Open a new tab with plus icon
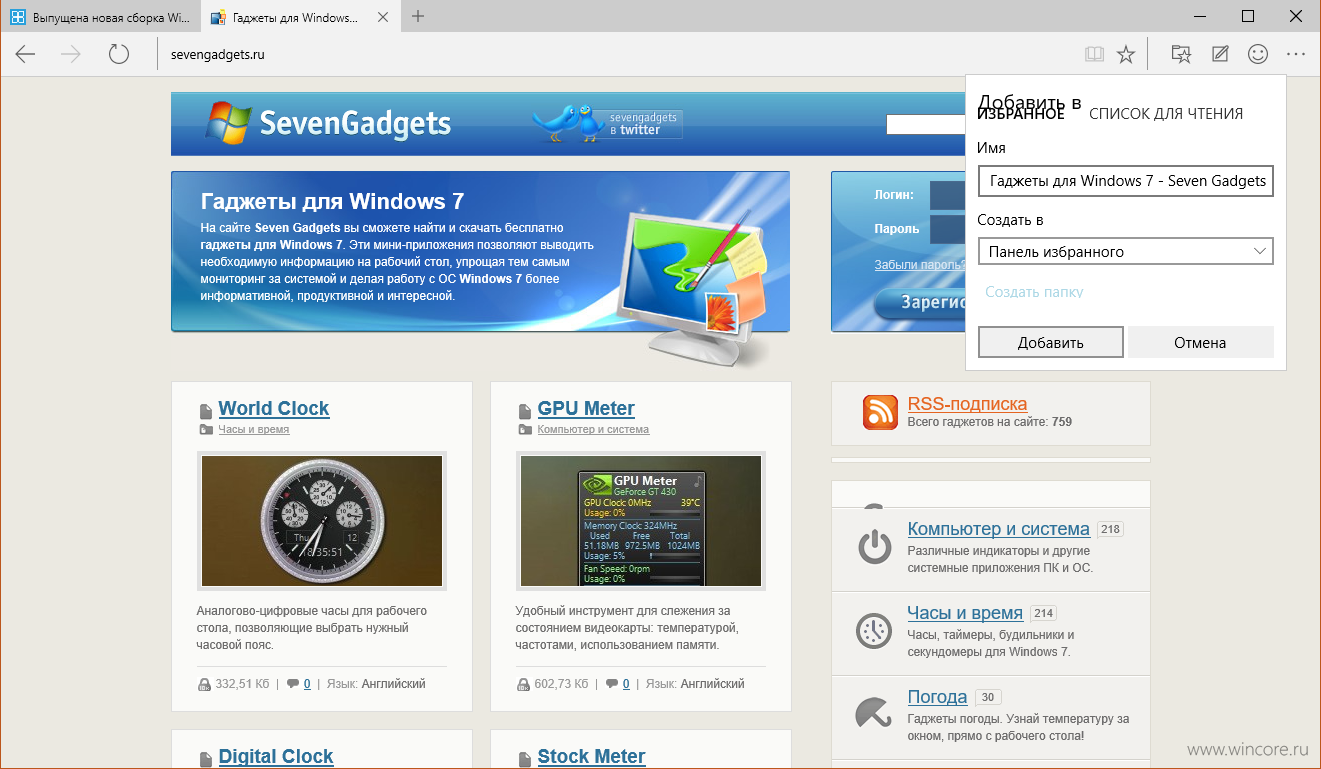 (x=418, y=16)
